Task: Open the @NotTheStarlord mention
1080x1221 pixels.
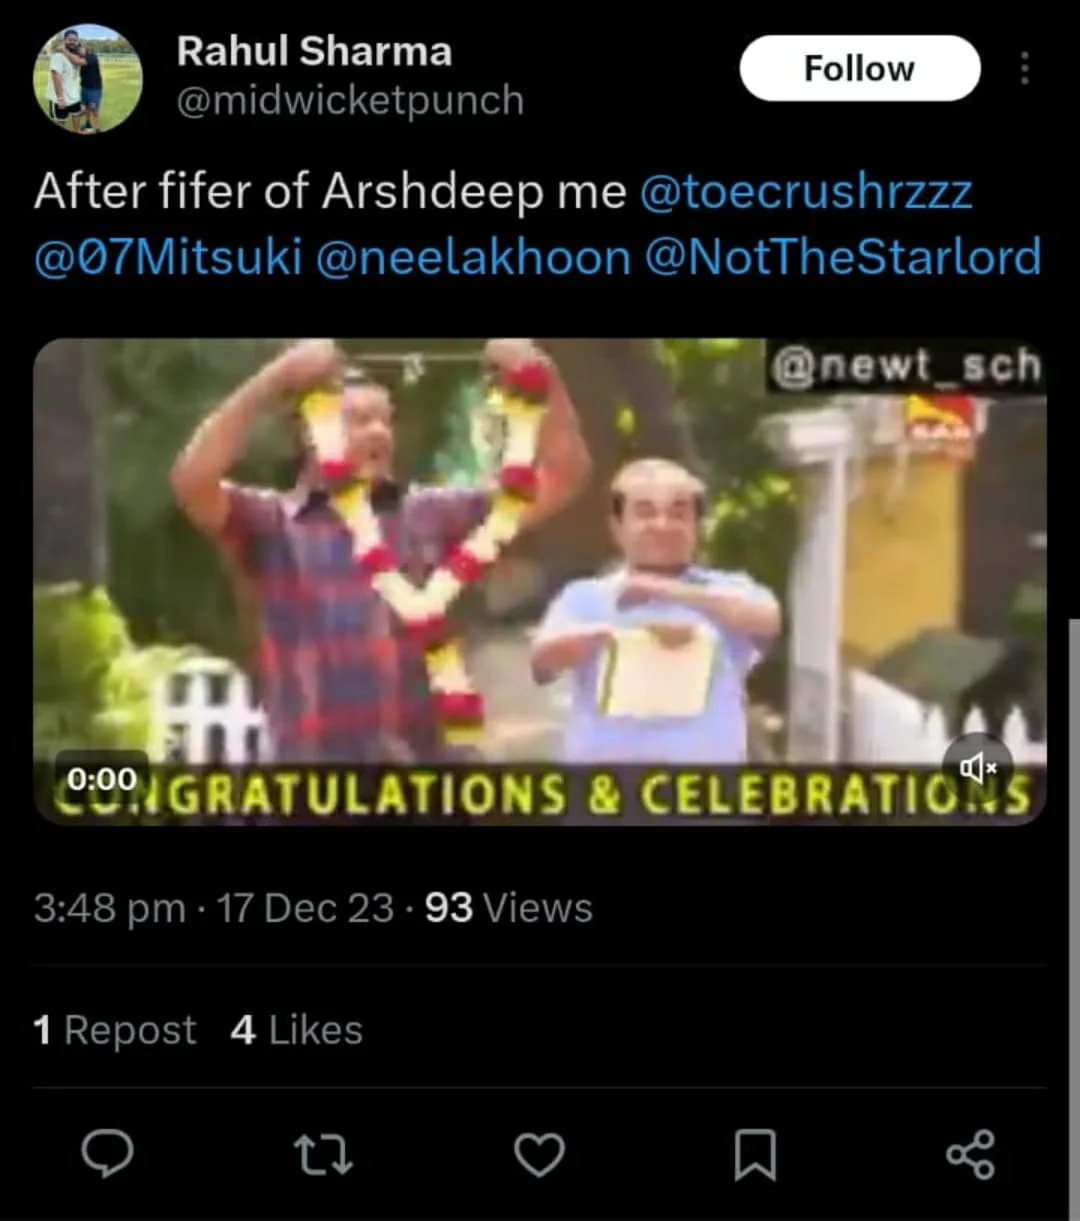Action: tap(843, 257)
